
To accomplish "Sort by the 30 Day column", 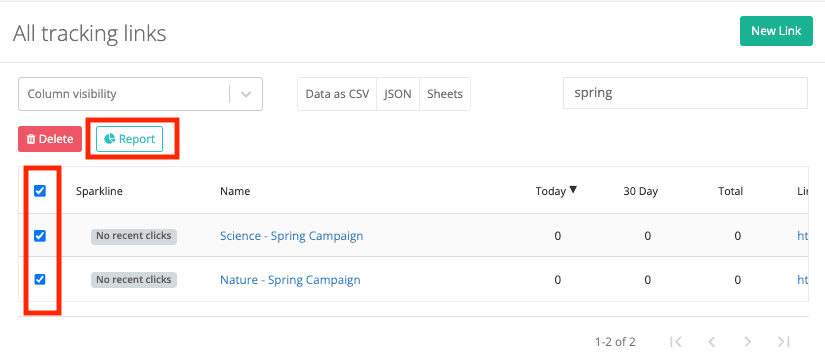I will click(641, 191).
